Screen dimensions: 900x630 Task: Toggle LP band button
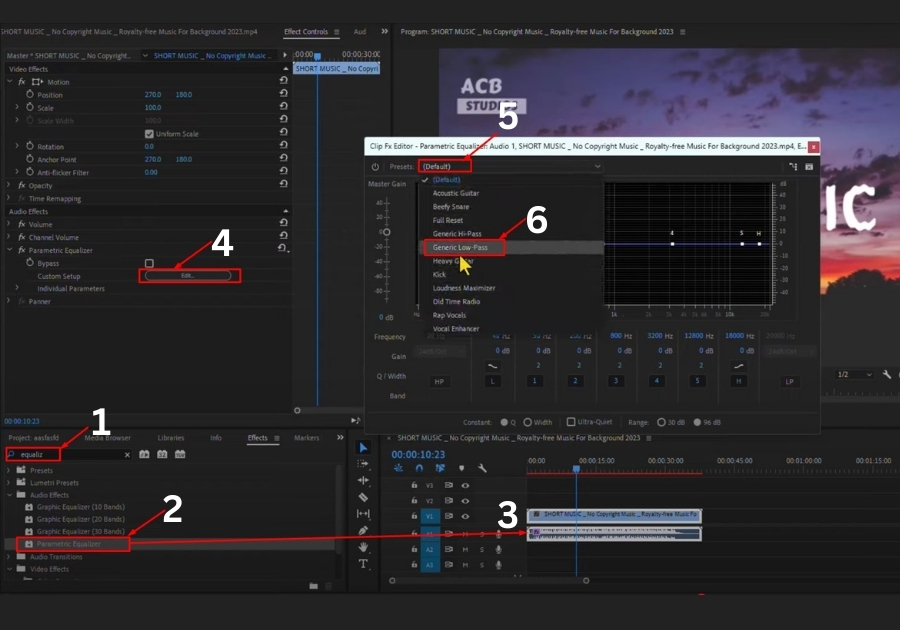point(790,382)
